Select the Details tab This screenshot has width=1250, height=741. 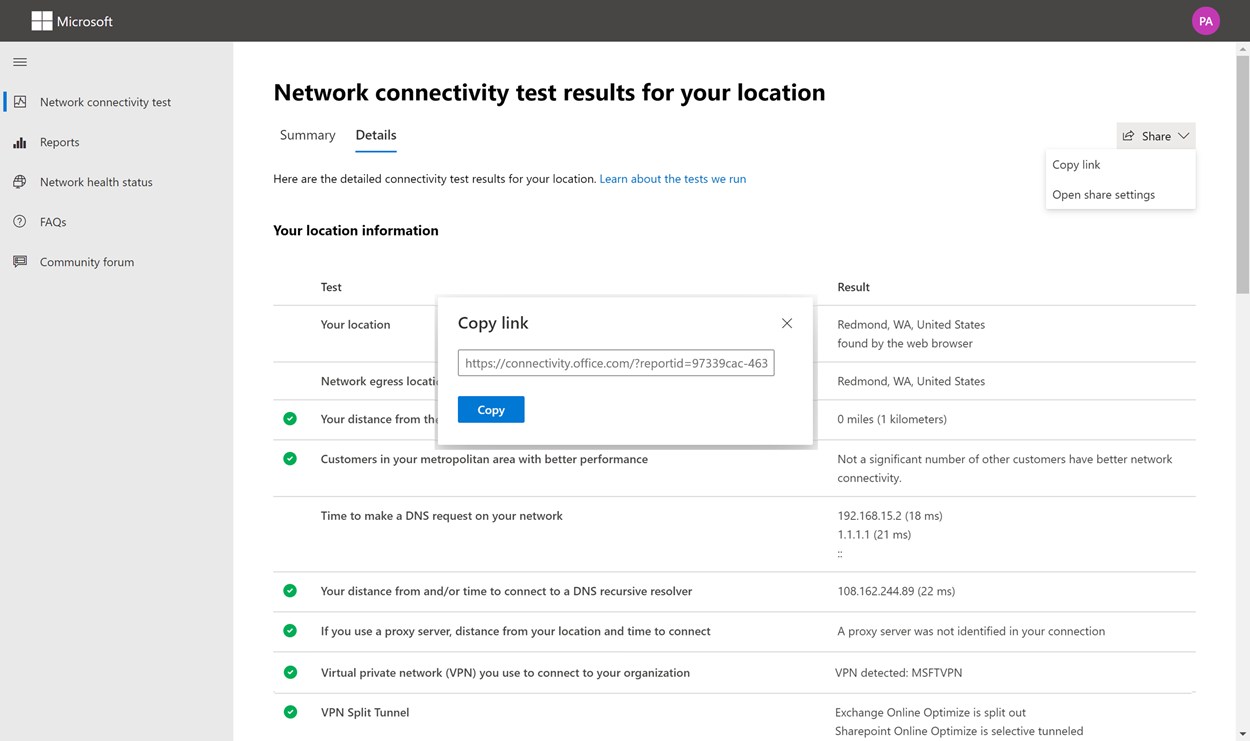pyautogui.click(x=376, y=135)
